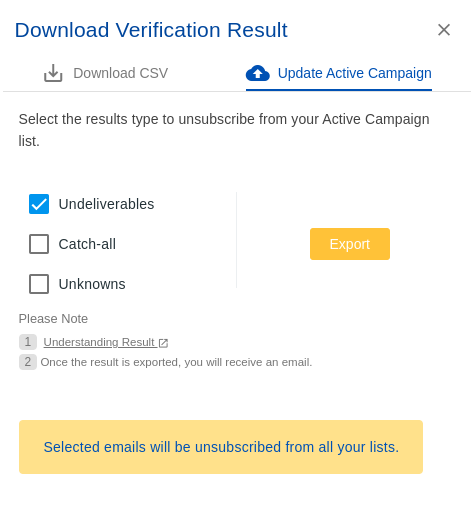
Task: Enable the Catch-all checkbox
Action: [39, 244]
